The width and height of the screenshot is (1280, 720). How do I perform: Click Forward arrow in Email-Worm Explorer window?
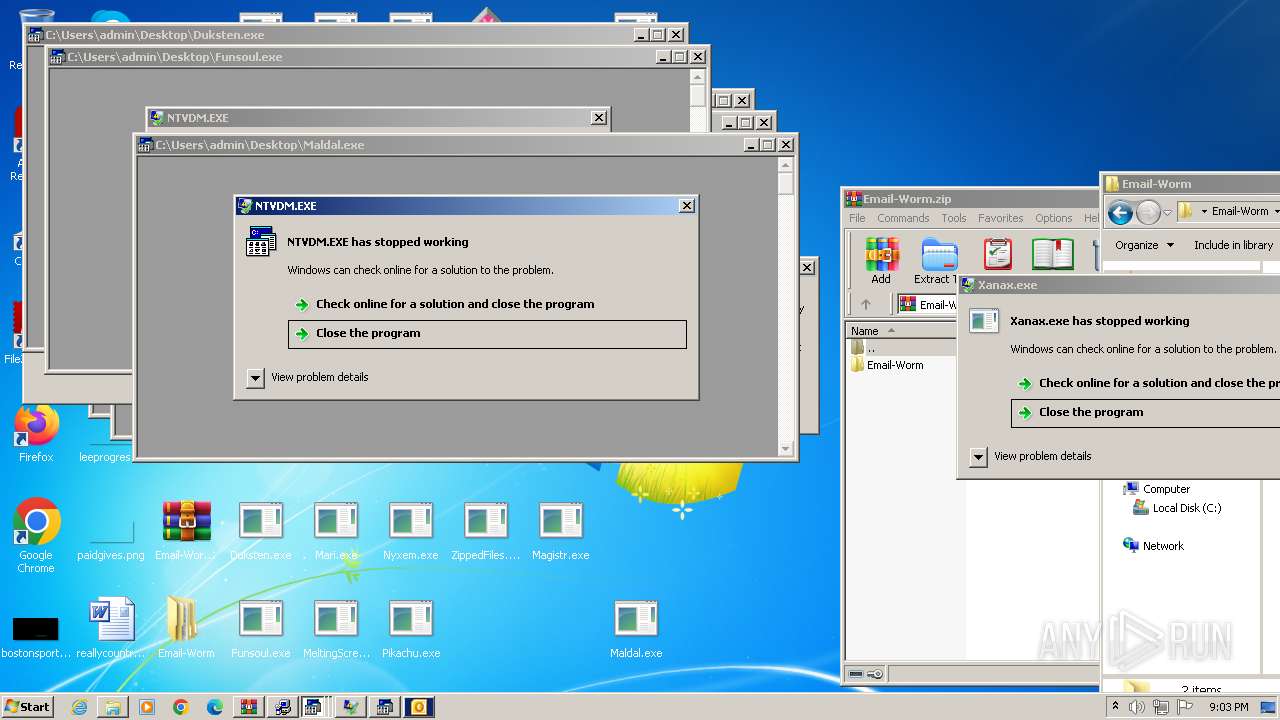[x=1148, y=212]
